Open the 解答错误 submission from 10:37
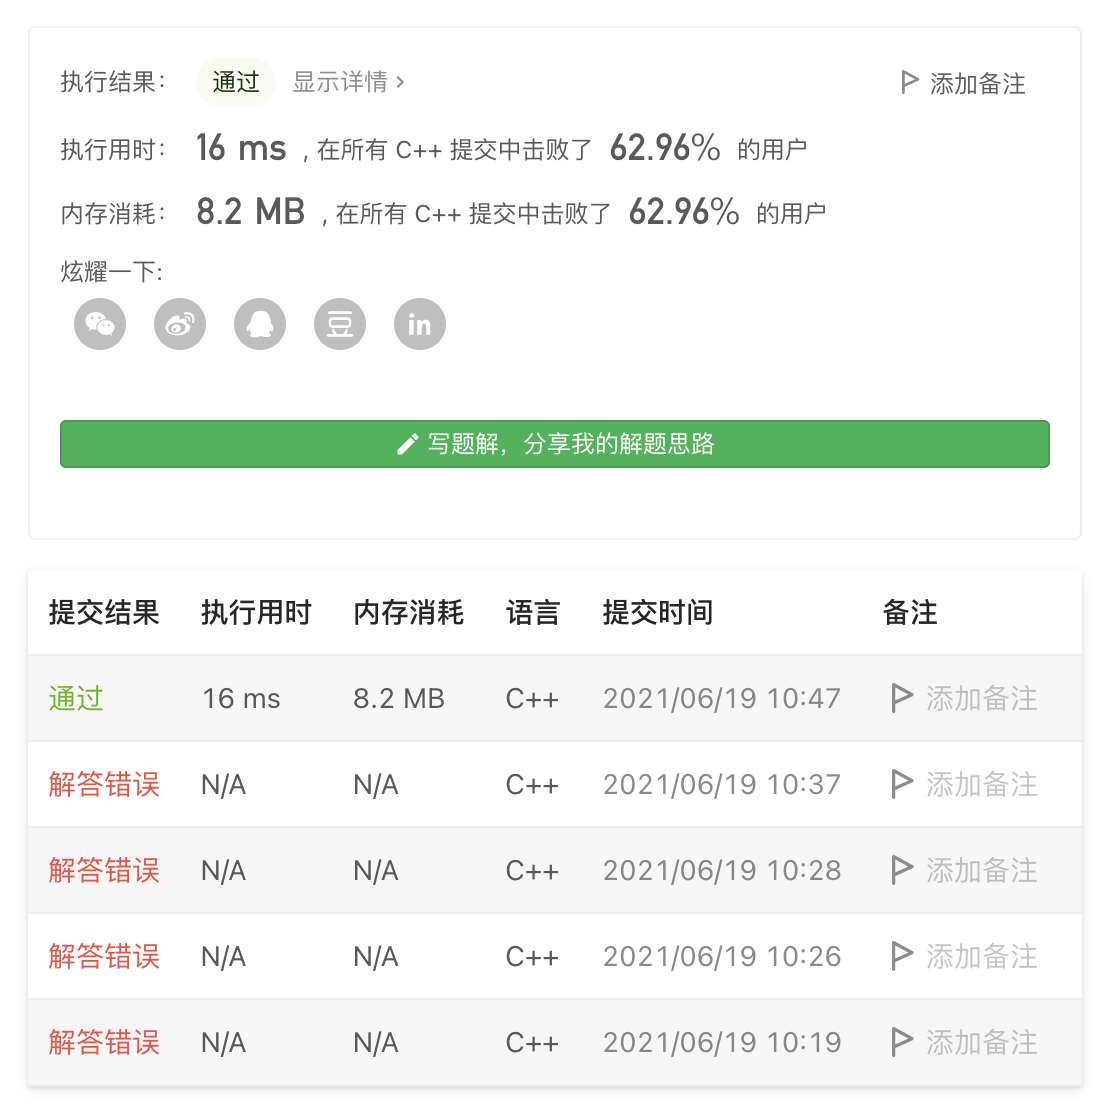Screen dimensions: 1108x1116 pyautogui.click(x=104, y=784)
